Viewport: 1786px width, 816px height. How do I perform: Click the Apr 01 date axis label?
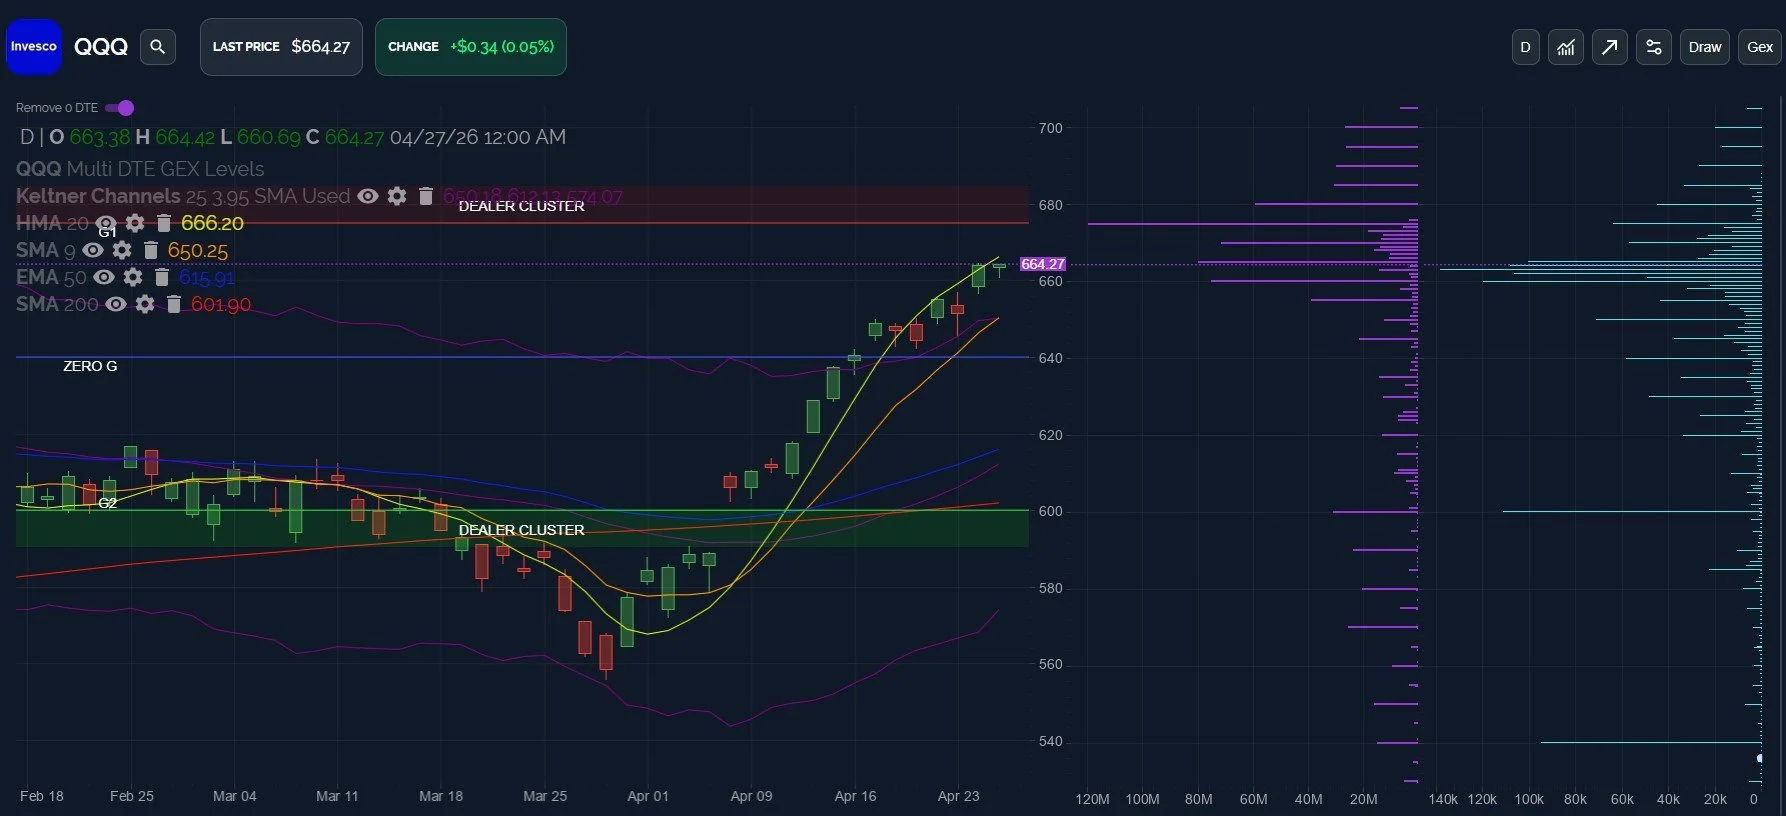click(647, 796)
